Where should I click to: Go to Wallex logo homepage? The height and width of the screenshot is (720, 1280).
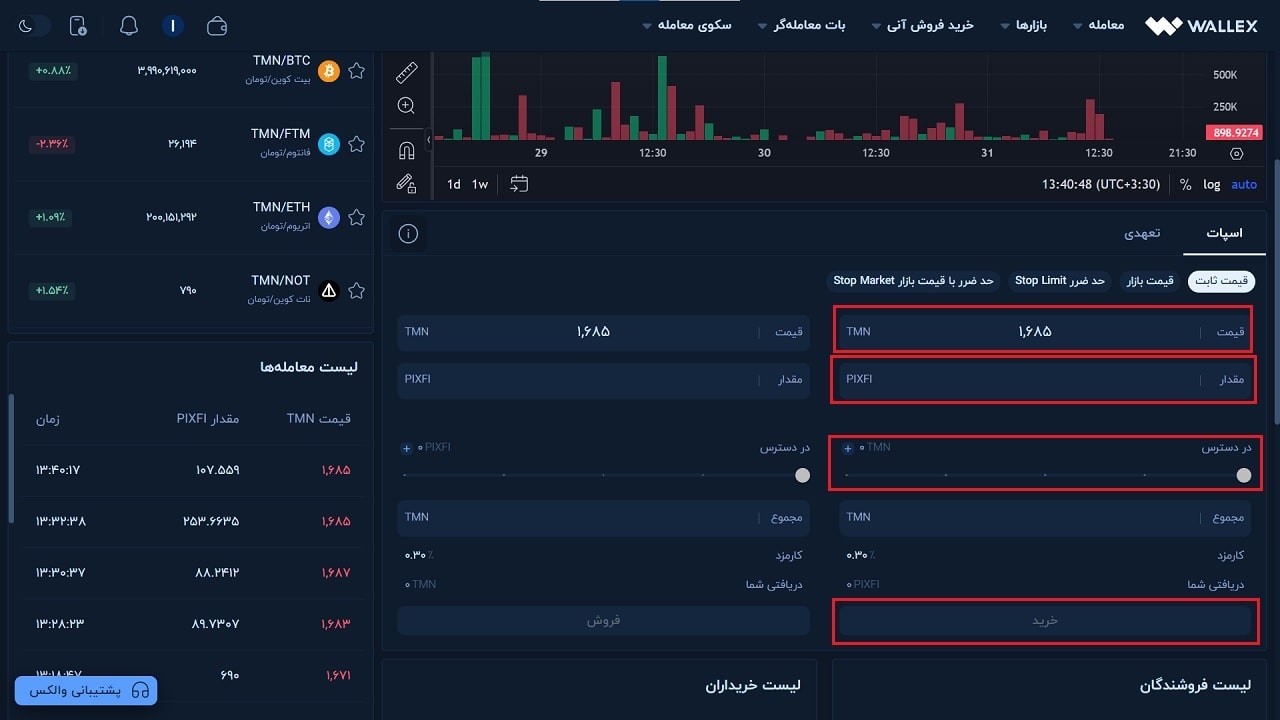1201,26
